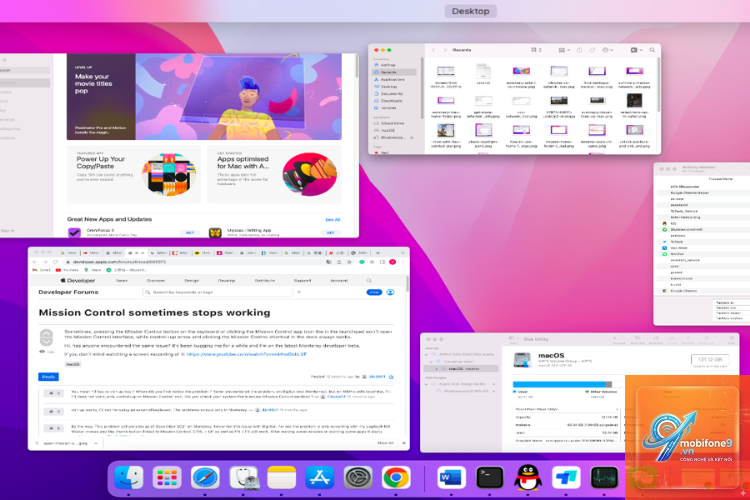Collapse the APPLE SSD tree in Disk Utility
Screen dimensions: 750x500
(x=426, y=355)
